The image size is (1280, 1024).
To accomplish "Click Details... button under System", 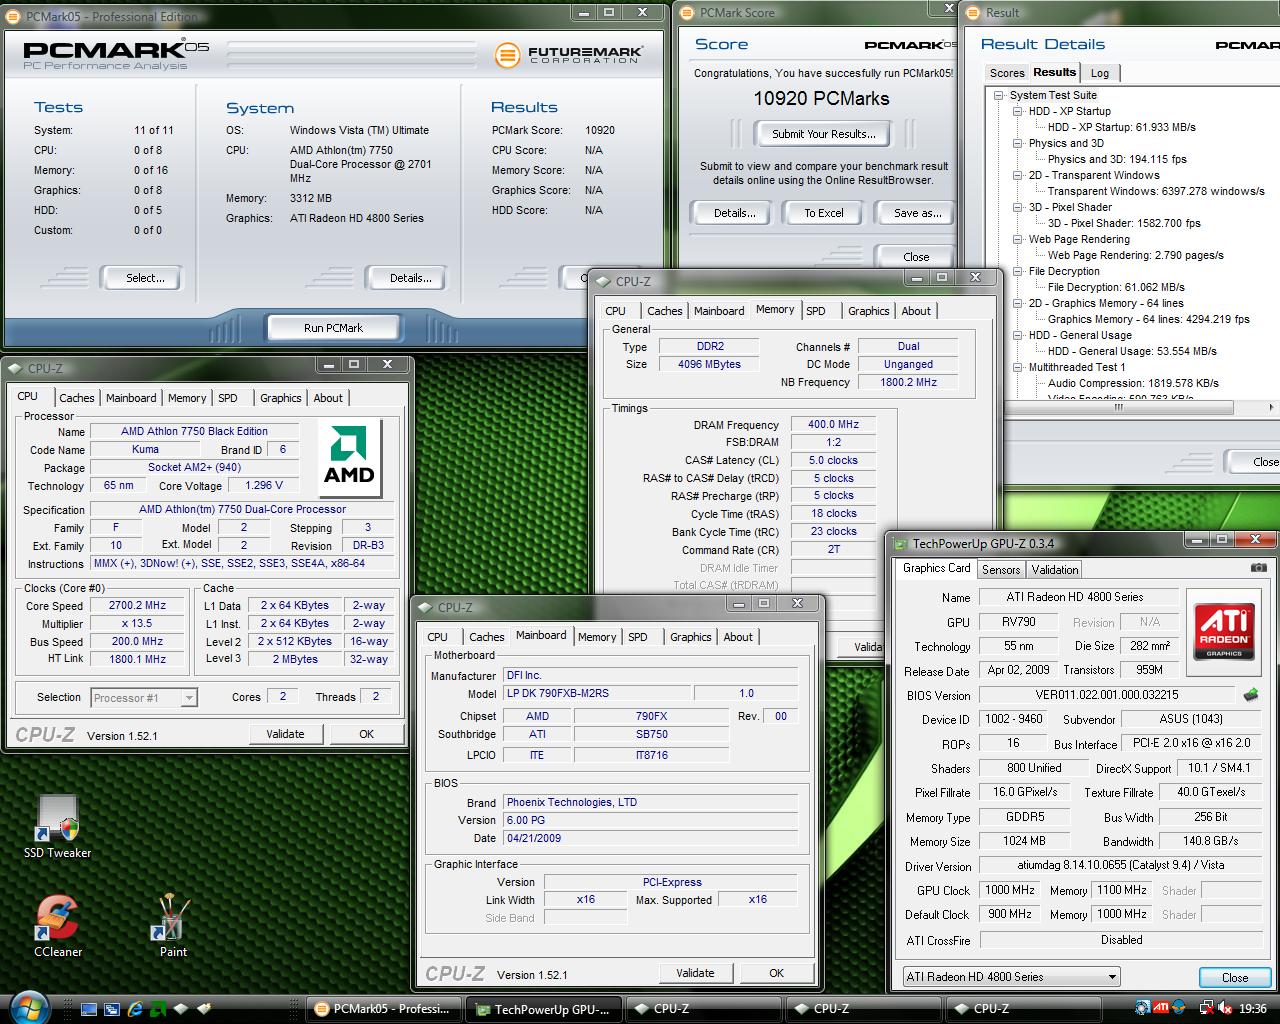I will pos(410,278).
